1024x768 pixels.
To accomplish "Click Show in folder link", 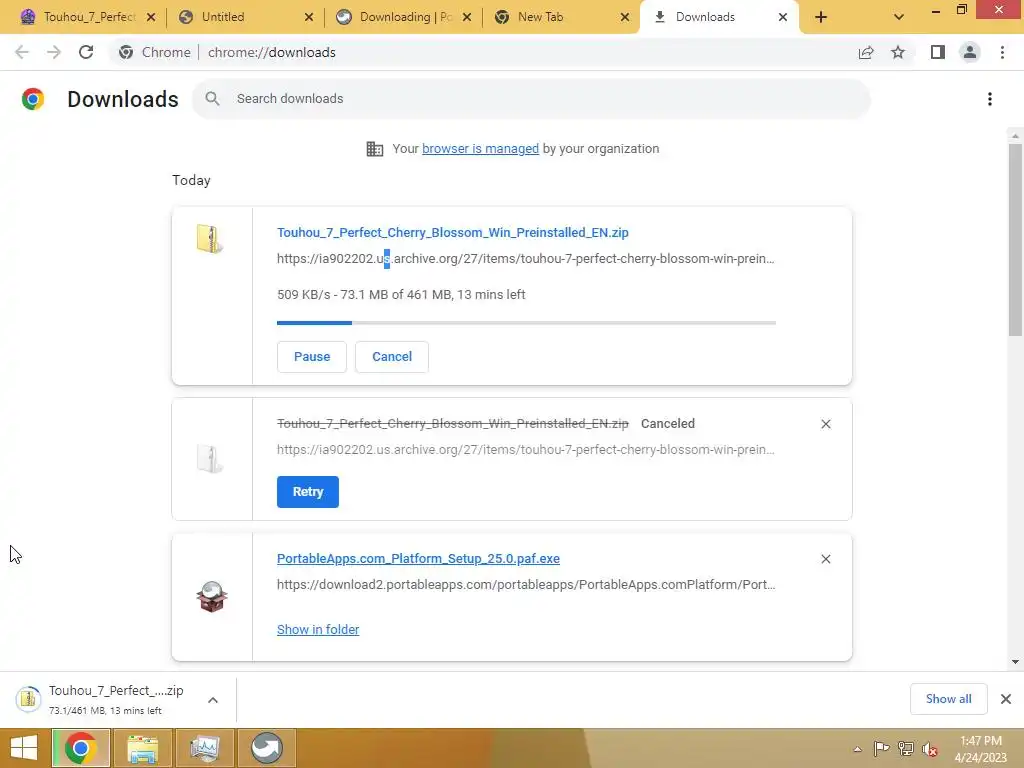I will [x=318, y=630].
